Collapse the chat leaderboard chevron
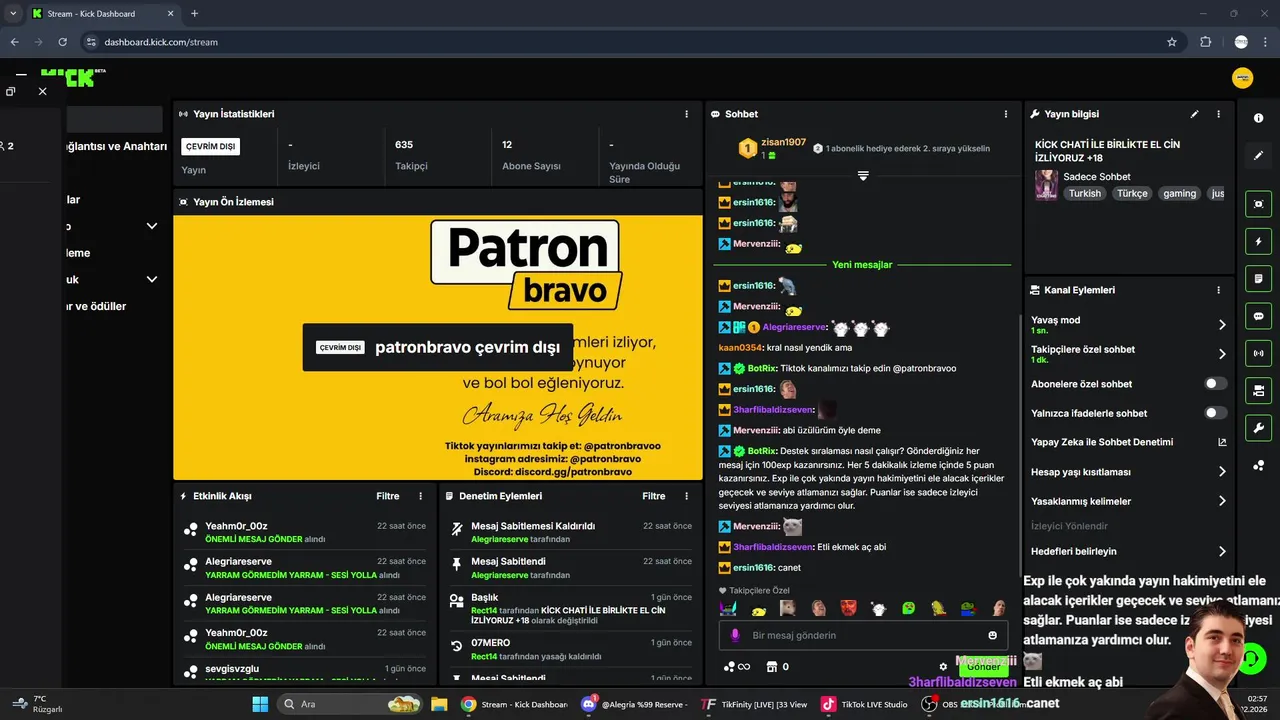 point(863,176)
